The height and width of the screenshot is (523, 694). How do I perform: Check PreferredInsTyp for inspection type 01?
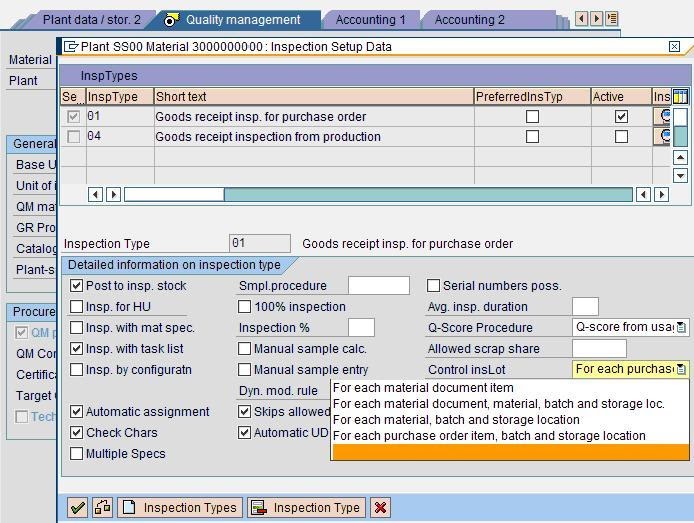tap(532, 116)
